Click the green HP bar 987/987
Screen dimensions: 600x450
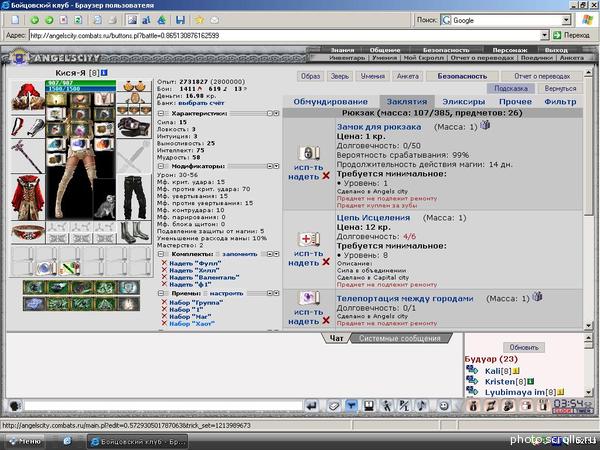pyautogui.click(x=80, y=83)
